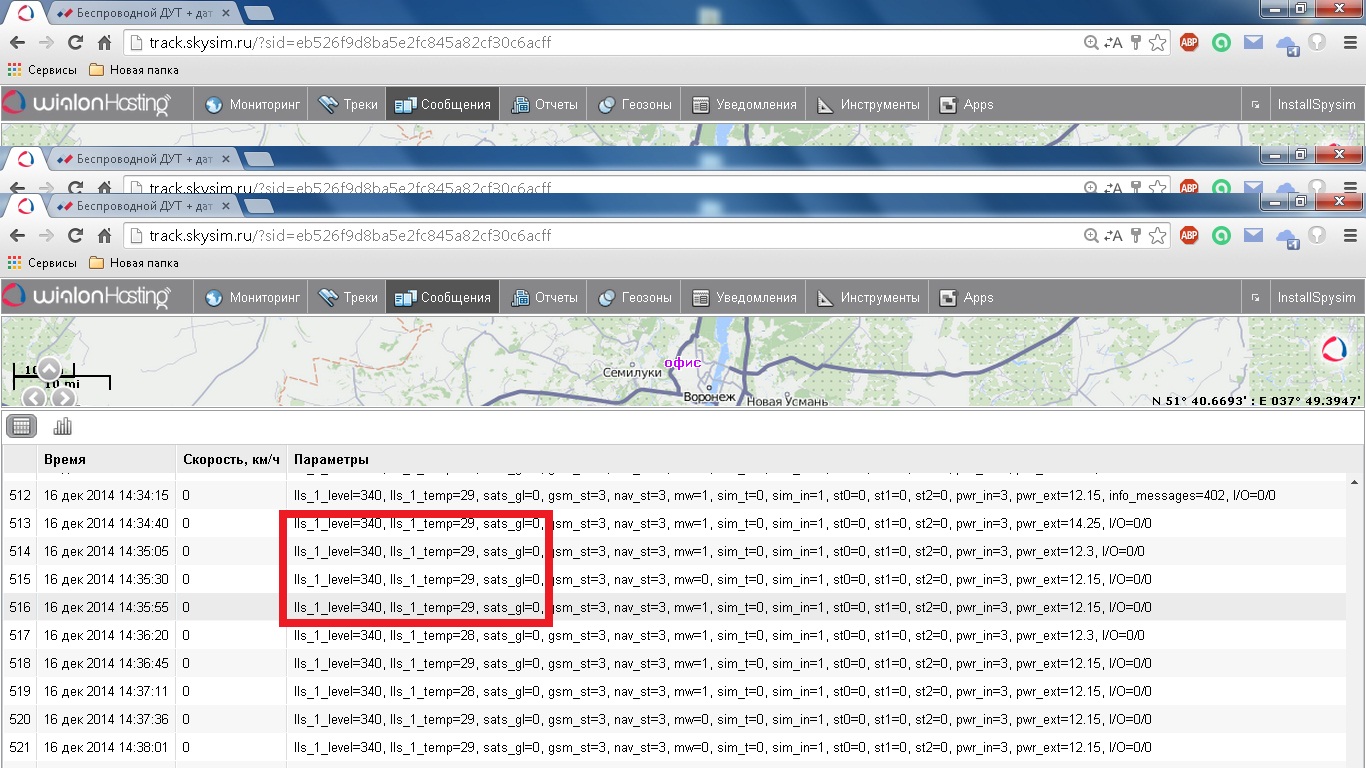
Task: Open the InstallSpysim user menu
Action: point(1316,297)
